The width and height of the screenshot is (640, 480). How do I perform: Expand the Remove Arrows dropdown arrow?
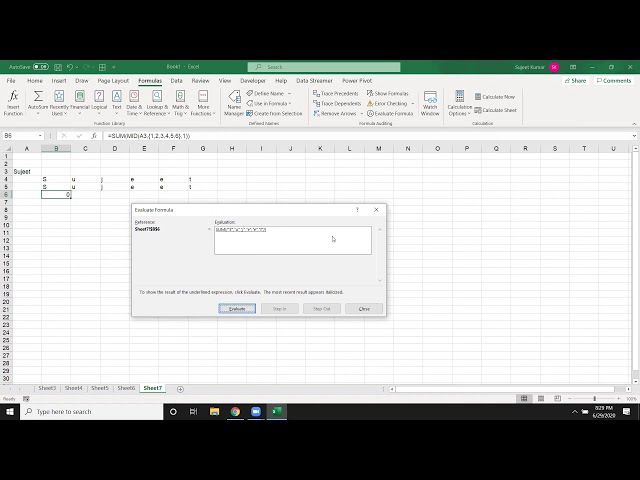(362, 113)
